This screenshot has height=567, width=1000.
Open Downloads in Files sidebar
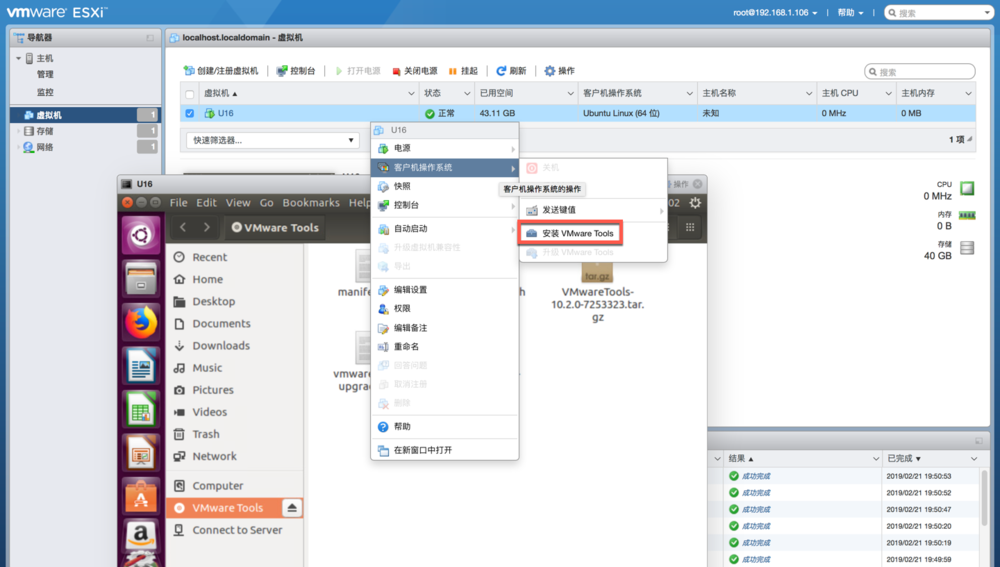point(221,346)
